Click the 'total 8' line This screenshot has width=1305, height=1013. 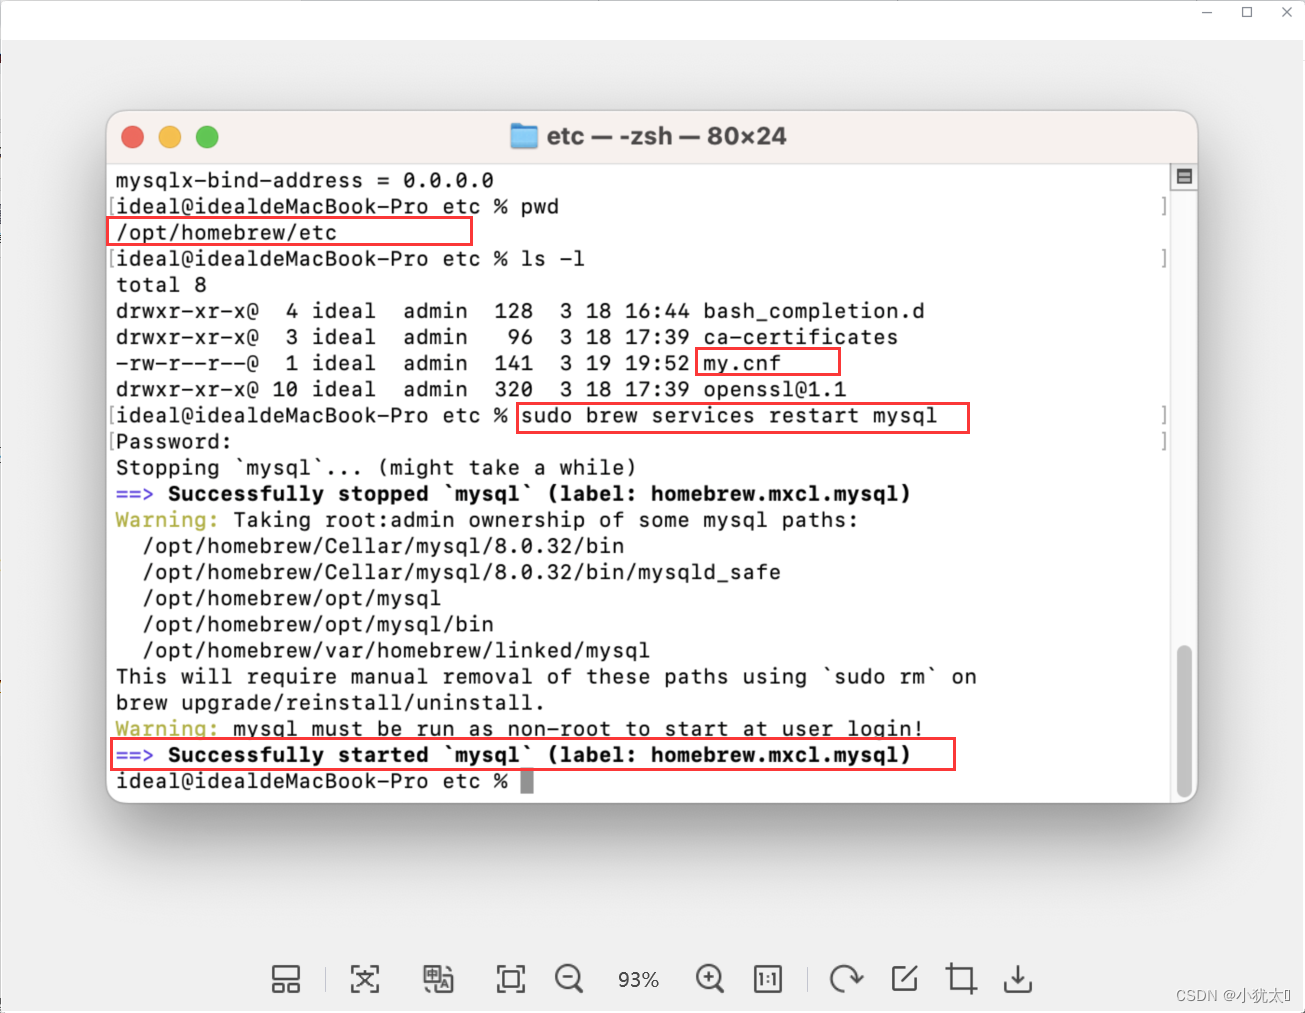tap(161, 285)
